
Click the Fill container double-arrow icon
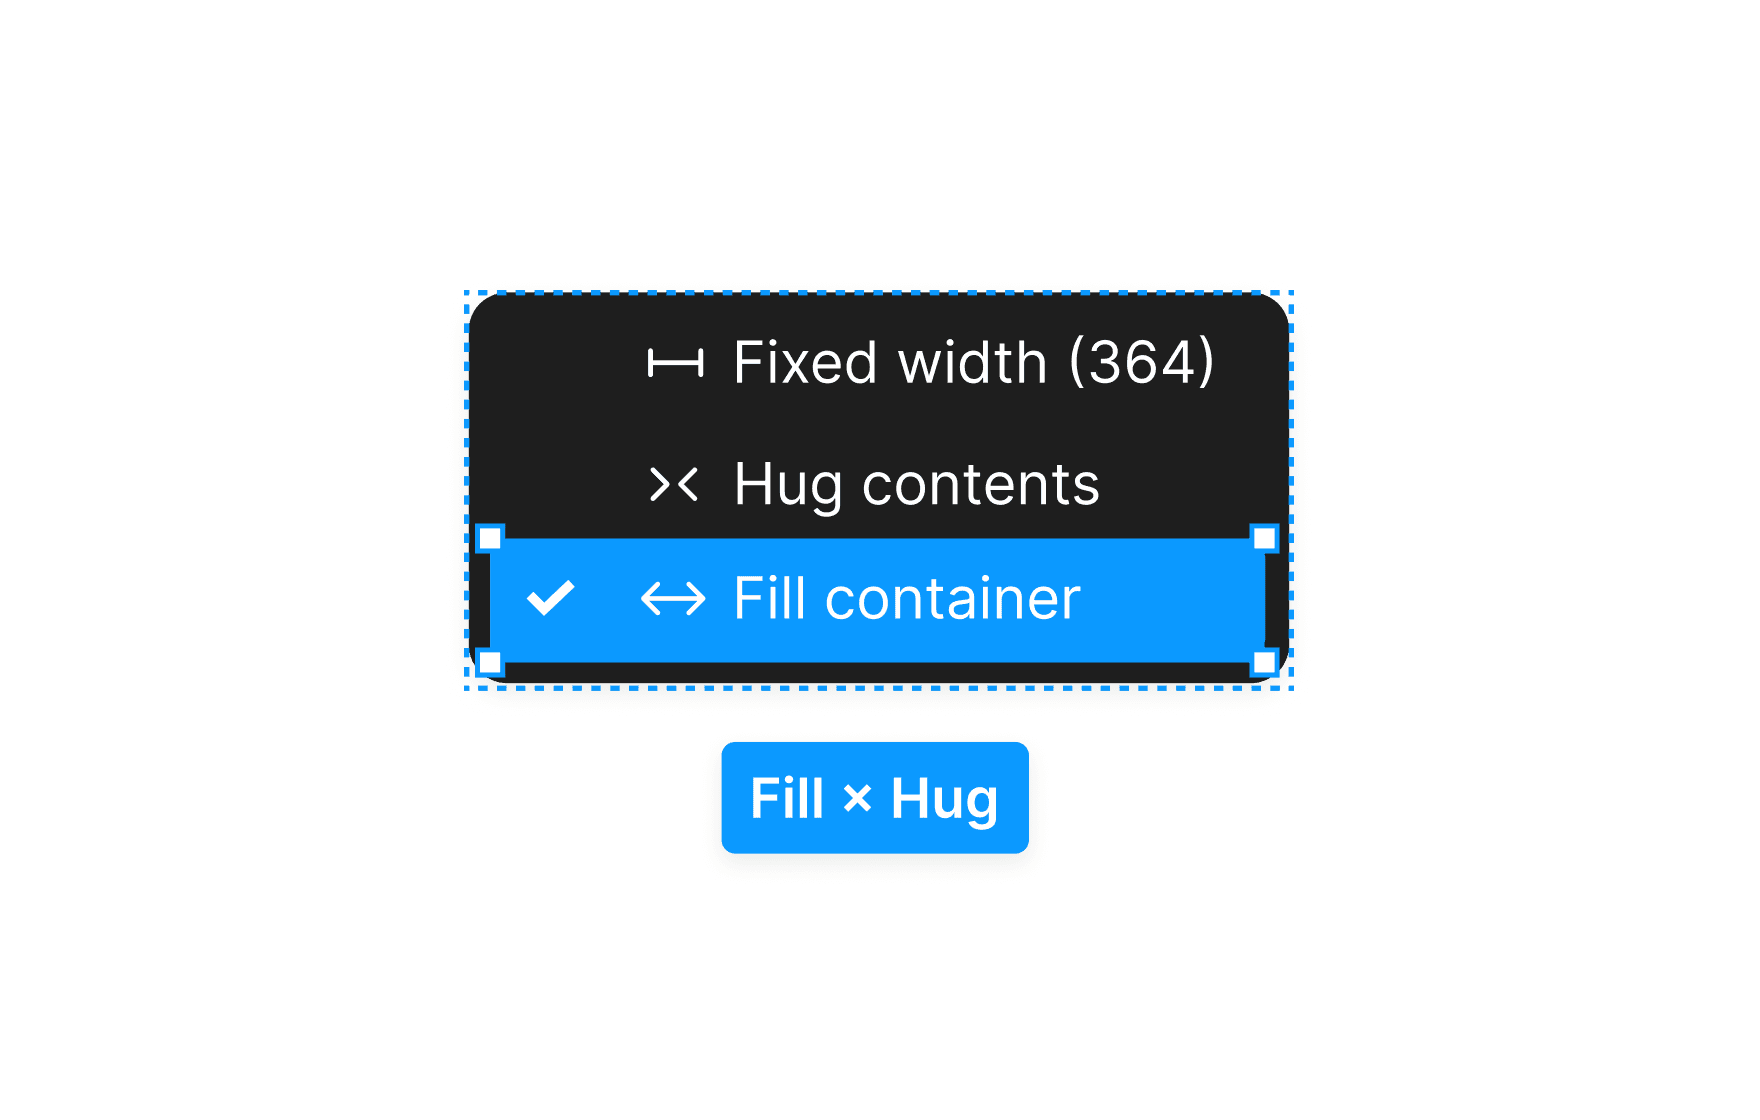tap(673, 599)
